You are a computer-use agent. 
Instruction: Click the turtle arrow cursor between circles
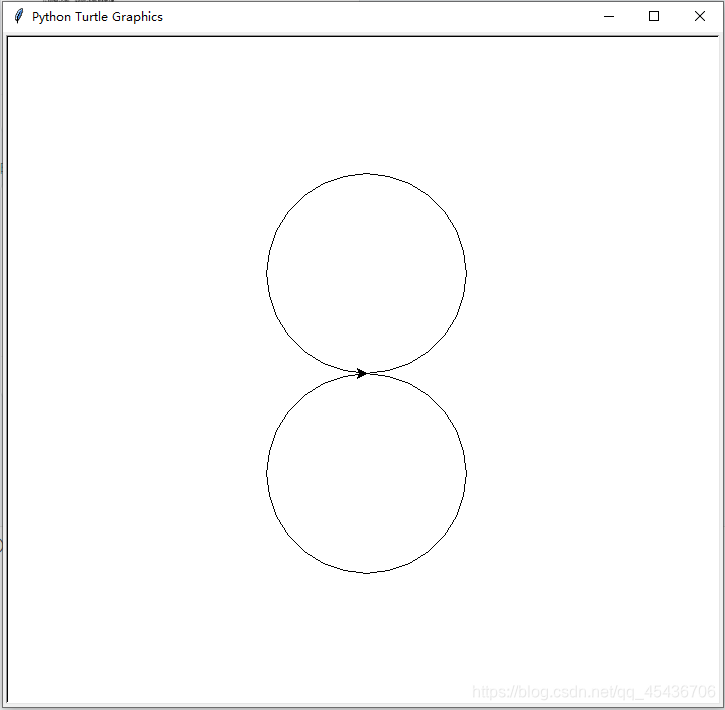pyautogui.click(x=362, y=373)
